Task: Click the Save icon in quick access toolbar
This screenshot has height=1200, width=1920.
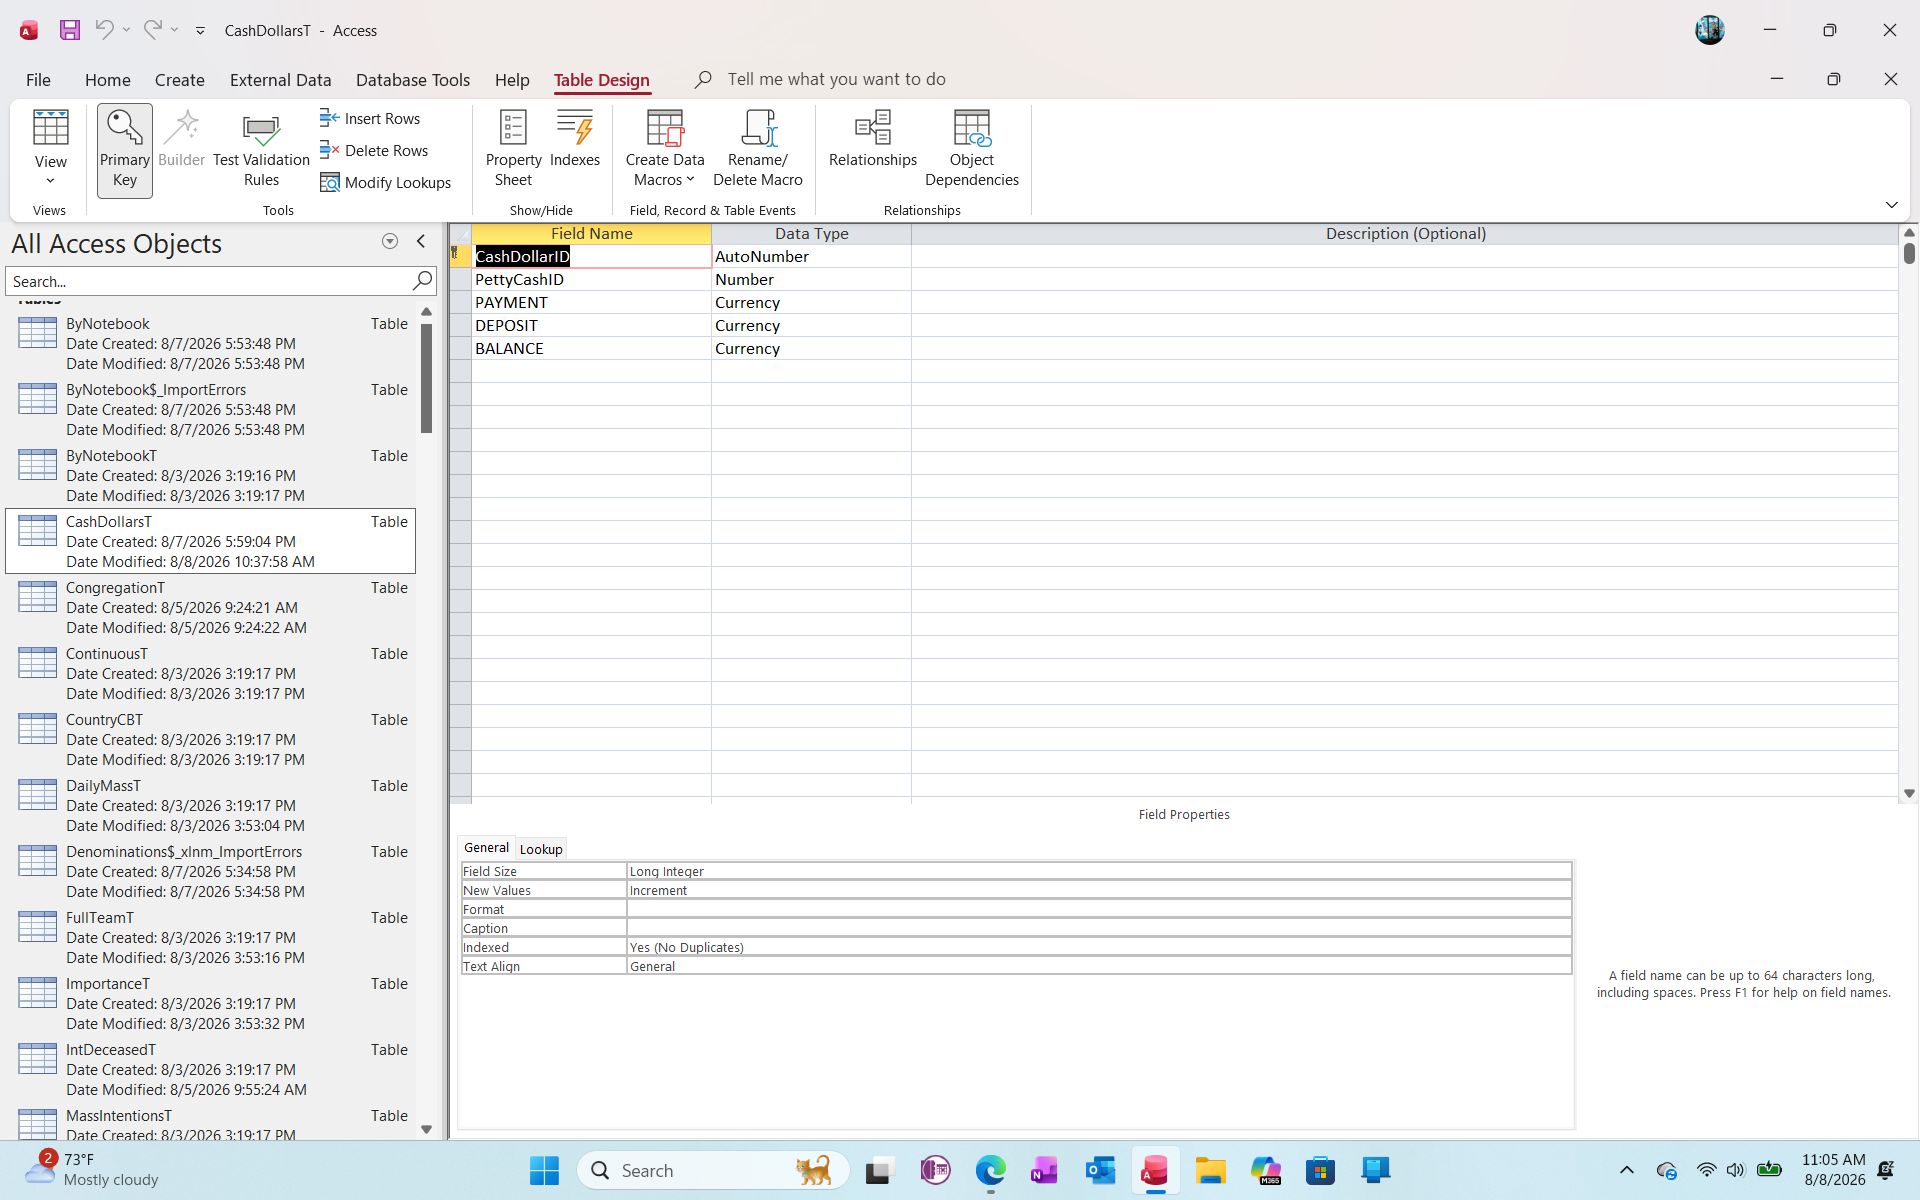Action: pos(70,30)
